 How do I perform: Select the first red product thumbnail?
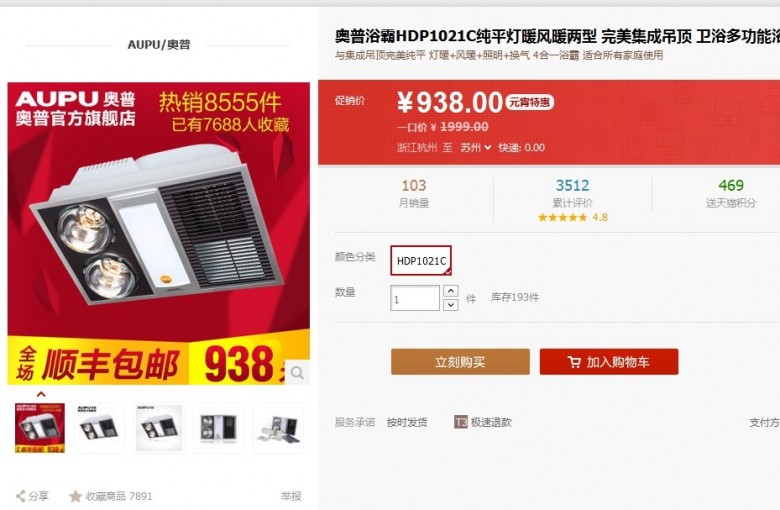(40, 428)
